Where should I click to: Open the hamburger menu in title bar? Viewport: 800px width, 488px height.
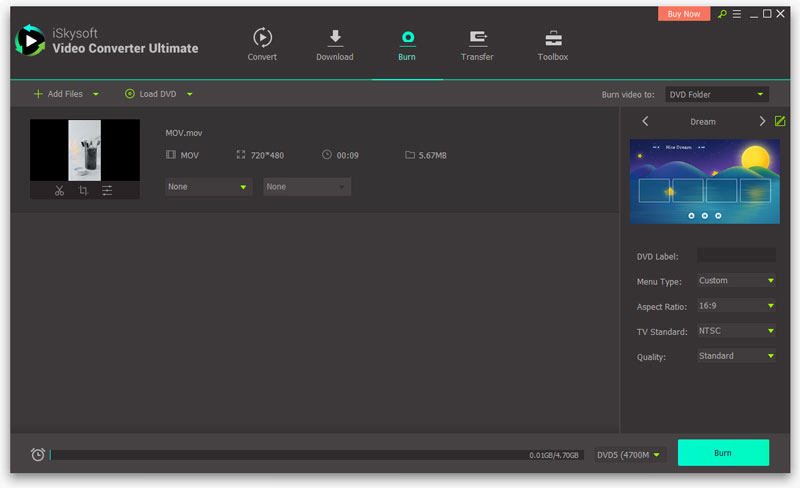coord(737,14)
